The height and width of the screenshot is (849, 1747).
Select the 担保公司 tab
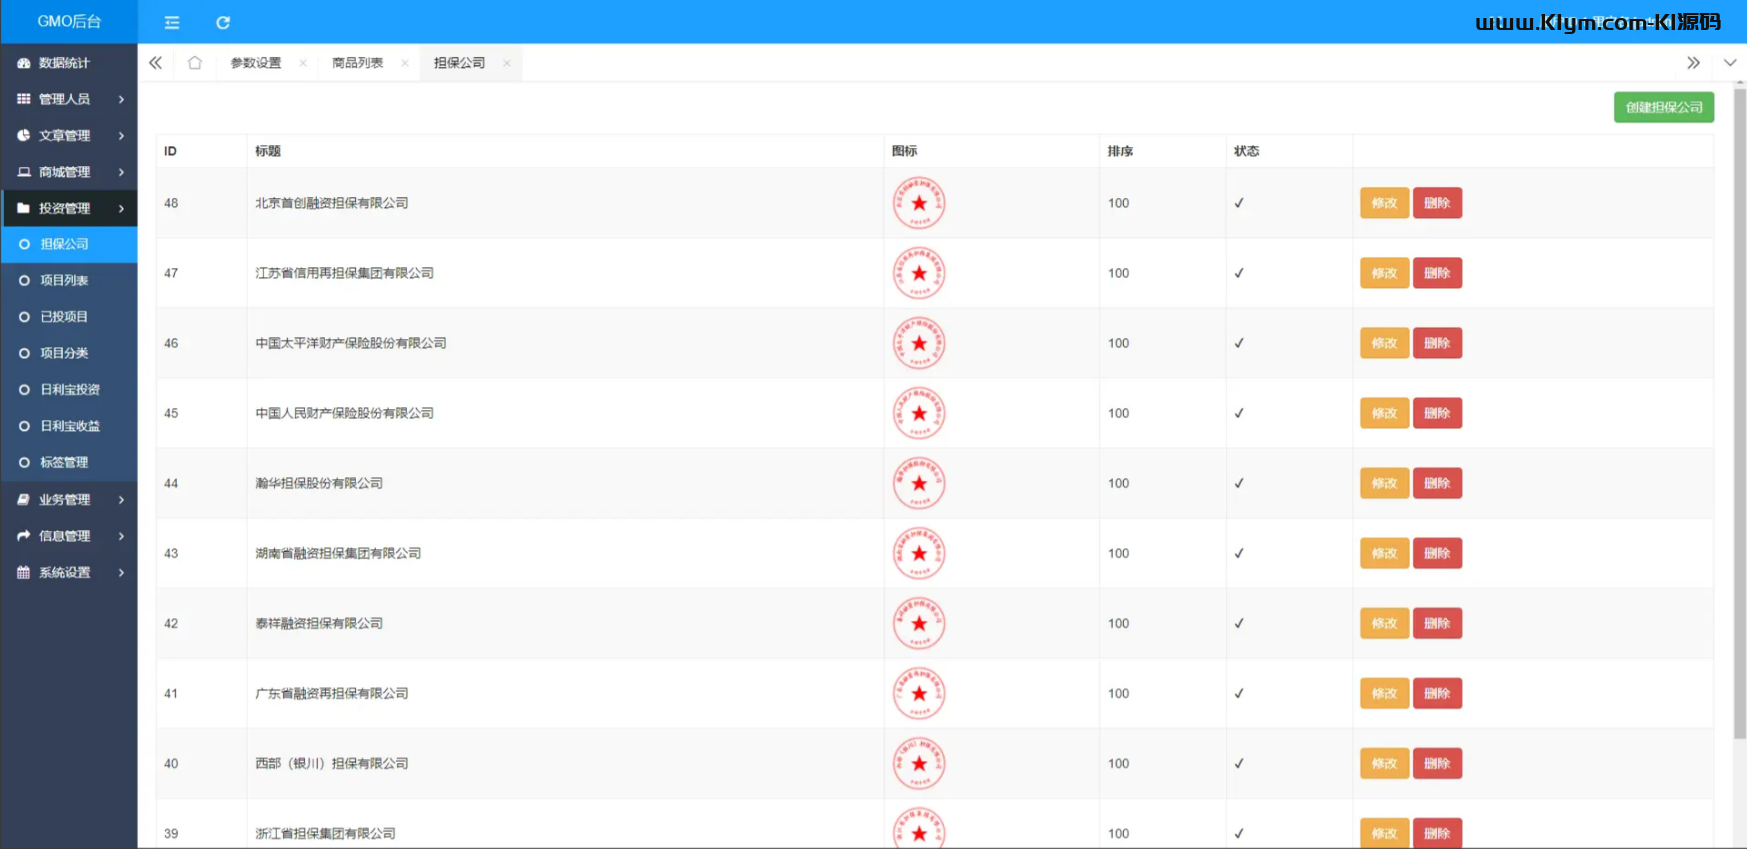(460, 63)
